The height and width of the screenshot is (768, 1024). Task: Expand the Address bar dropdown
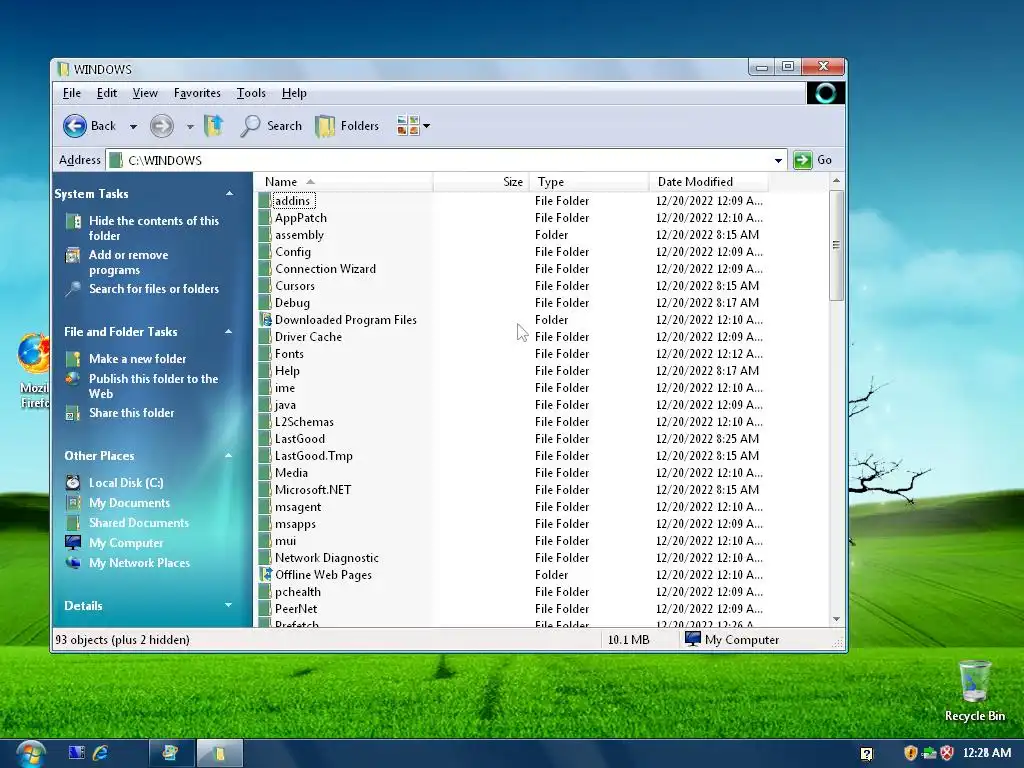778,161
